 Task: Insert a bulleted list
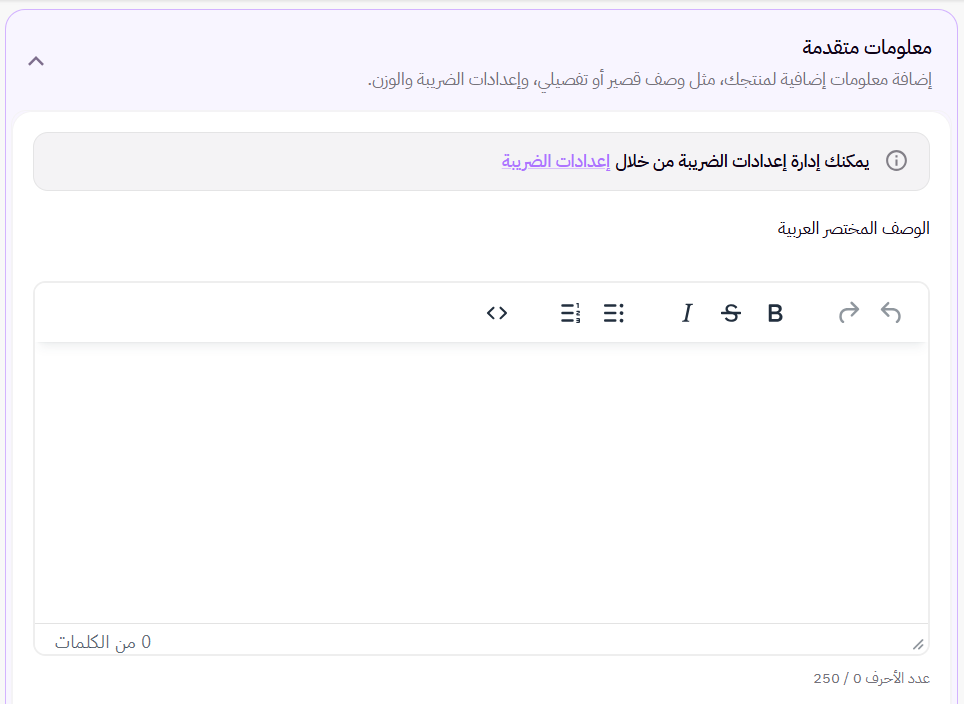tap(614, 313)
